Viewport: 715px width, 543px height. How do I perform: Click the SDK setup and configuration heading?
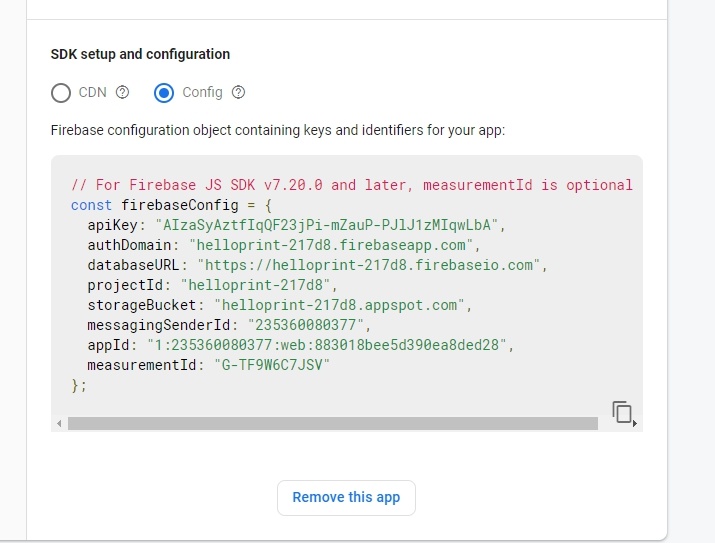[x=140, y=54]
